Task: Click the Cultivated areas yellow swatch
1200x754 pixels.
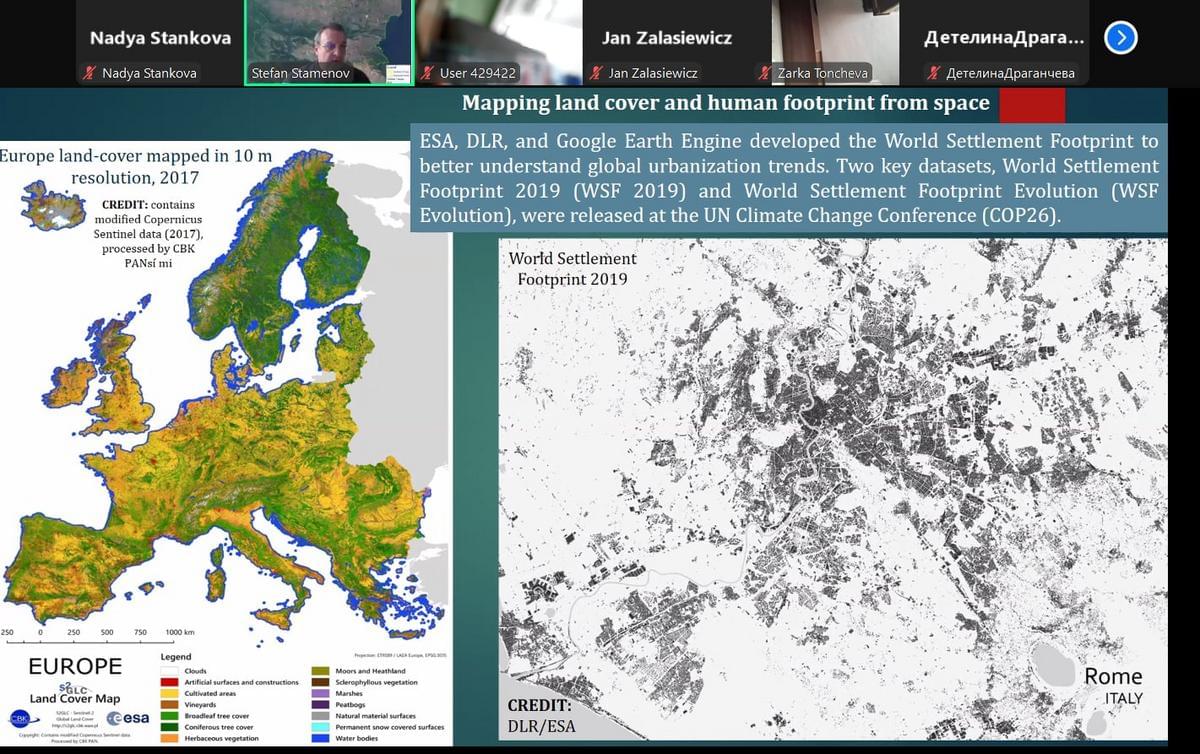Action: click(168, 693)
